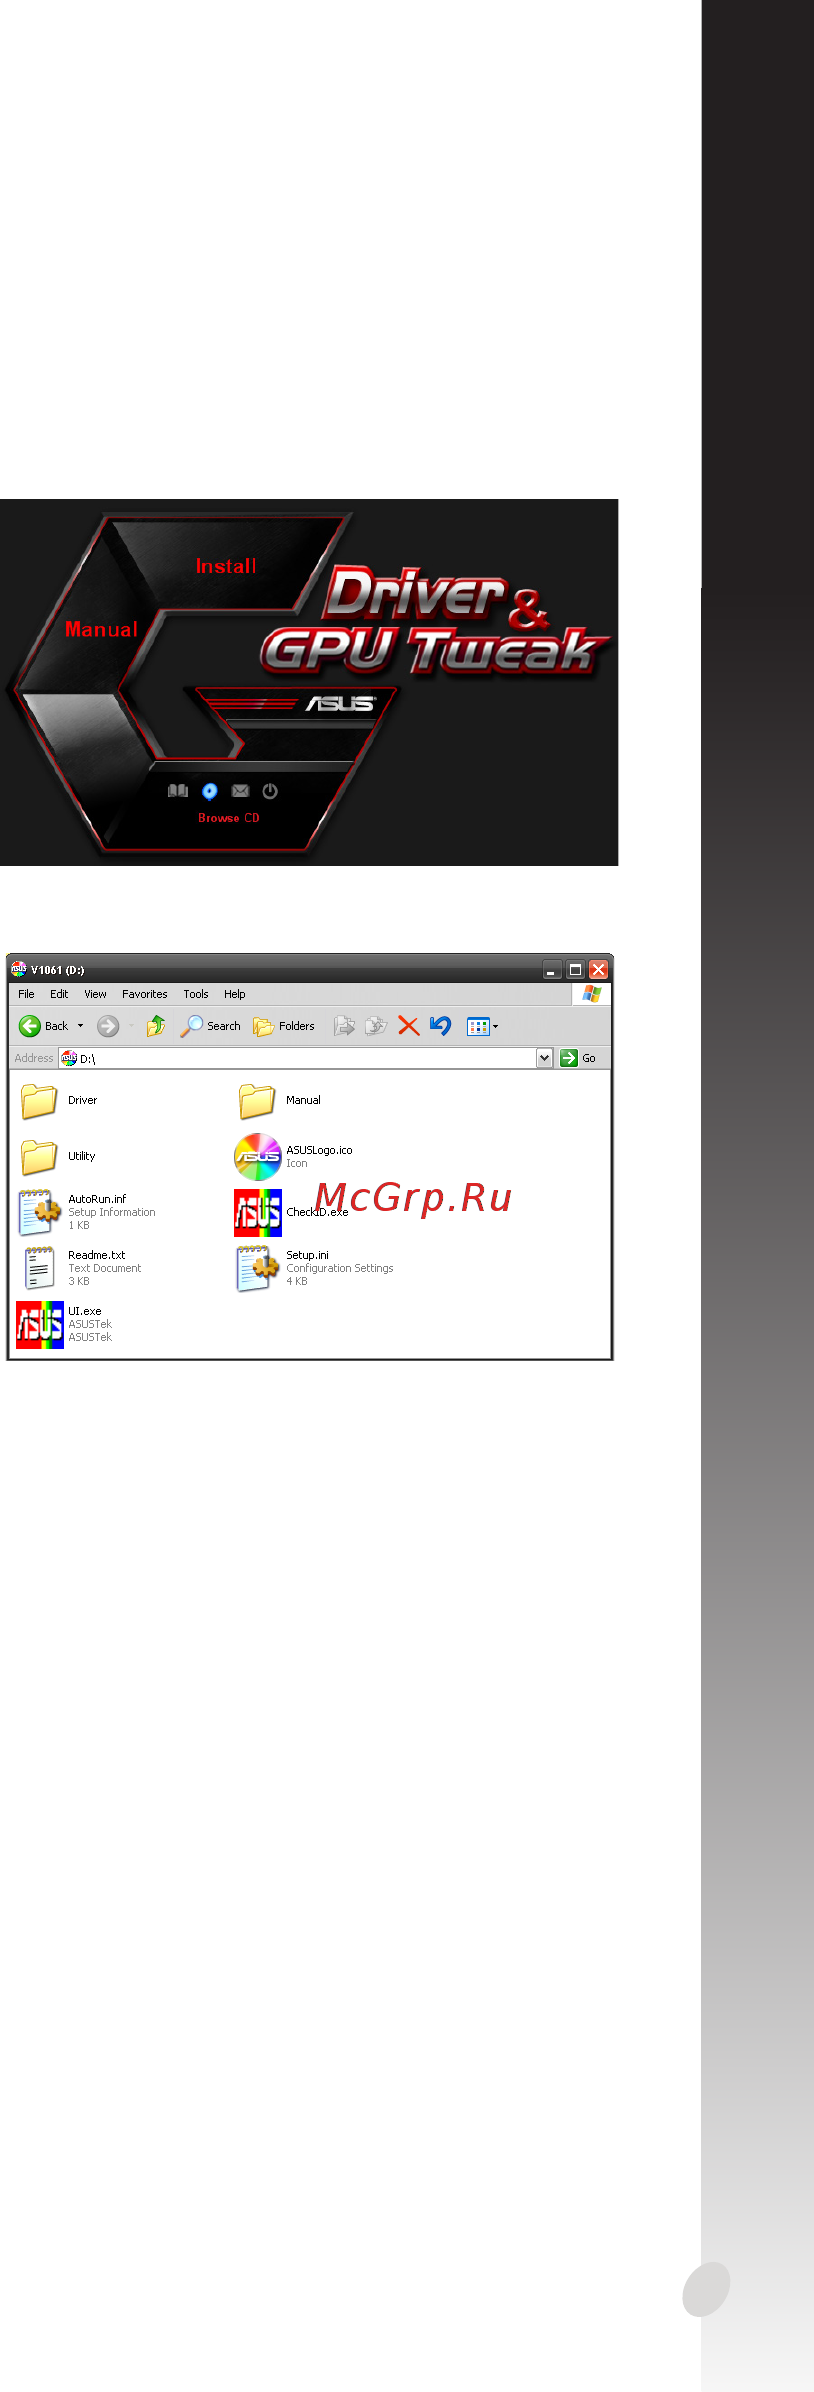This screenshot has height=2392, width=814.
Task: Click the Forward arrow button
Action: [108, 1026]
